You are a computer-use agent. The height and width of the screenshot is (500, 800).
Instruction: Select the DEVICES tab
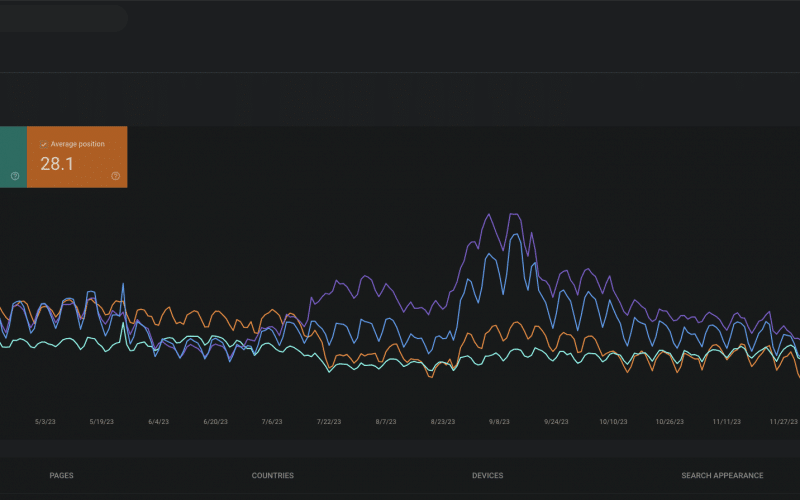pyautogui.click(x=487, y=476)
